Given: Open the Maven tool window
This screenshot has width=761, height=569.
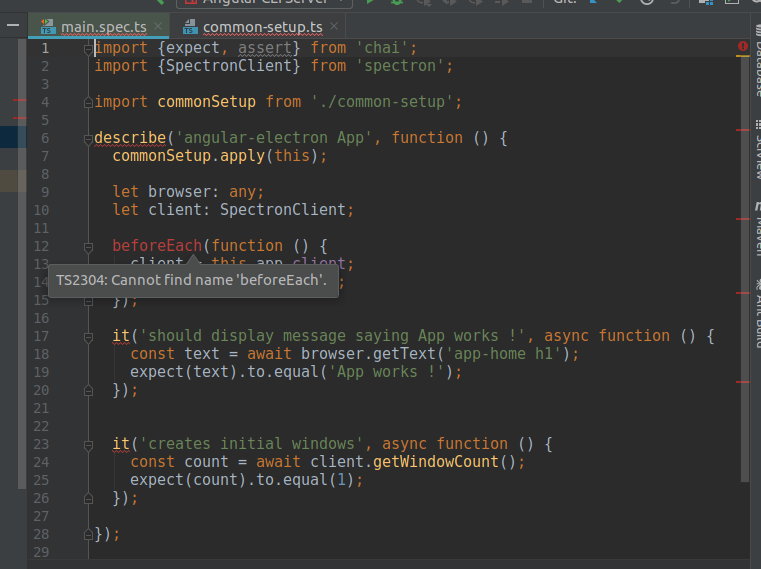Looking at the screenshot, I should point(757,229).
